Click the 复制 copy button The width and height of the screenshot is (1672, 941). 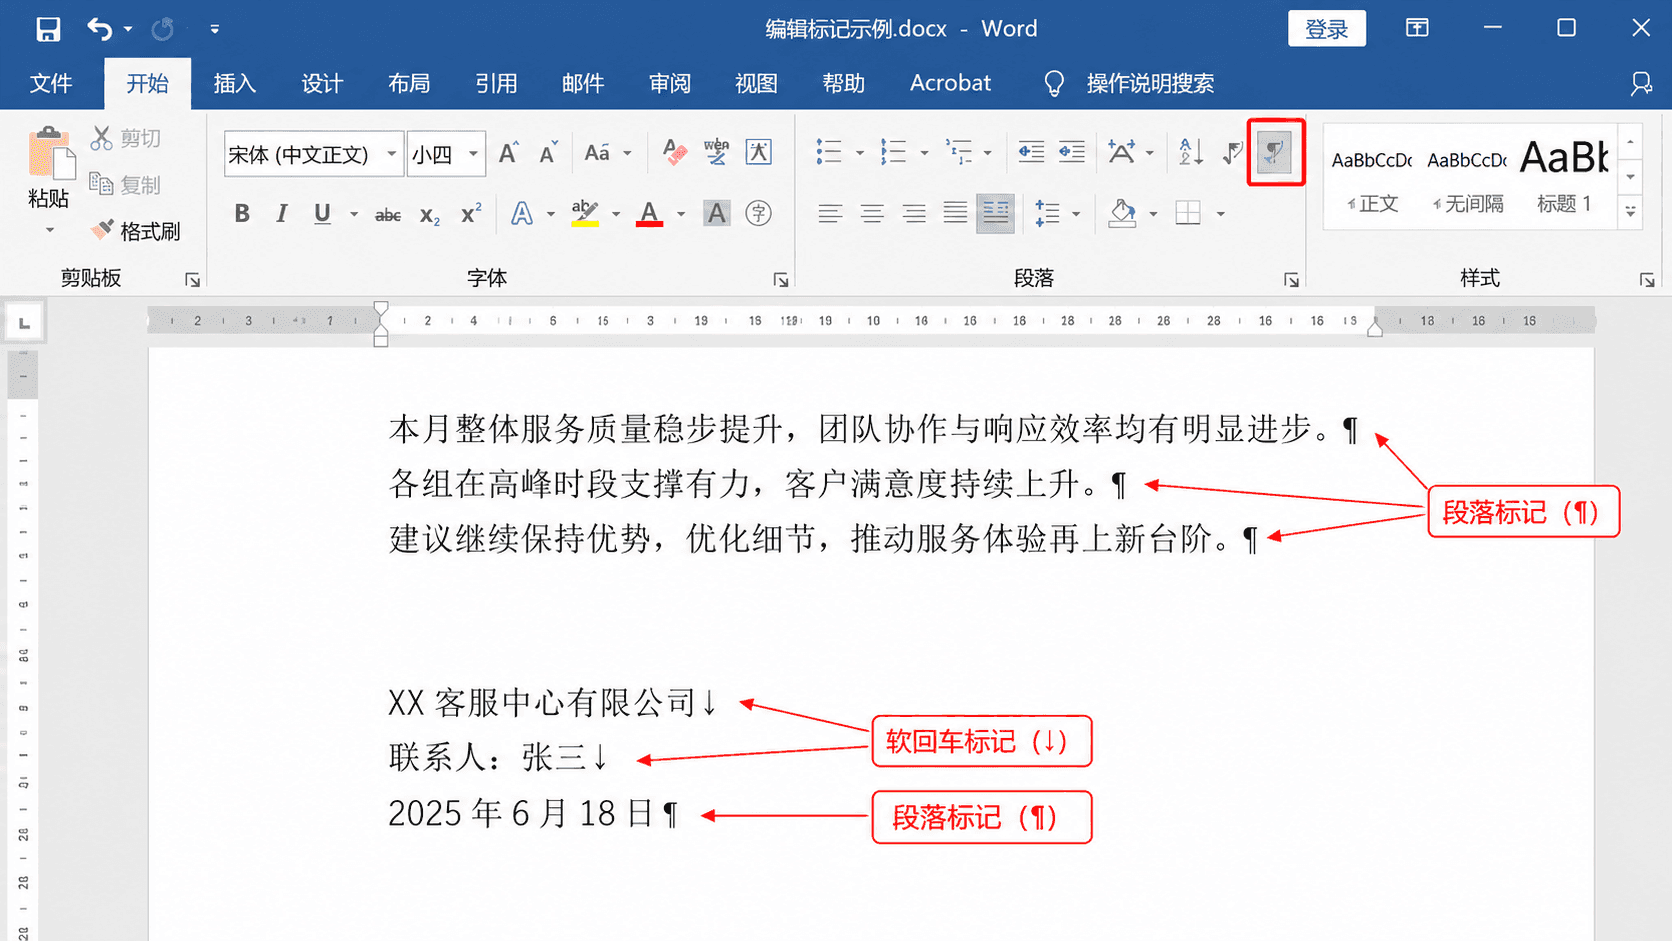(x=126, y=185)
